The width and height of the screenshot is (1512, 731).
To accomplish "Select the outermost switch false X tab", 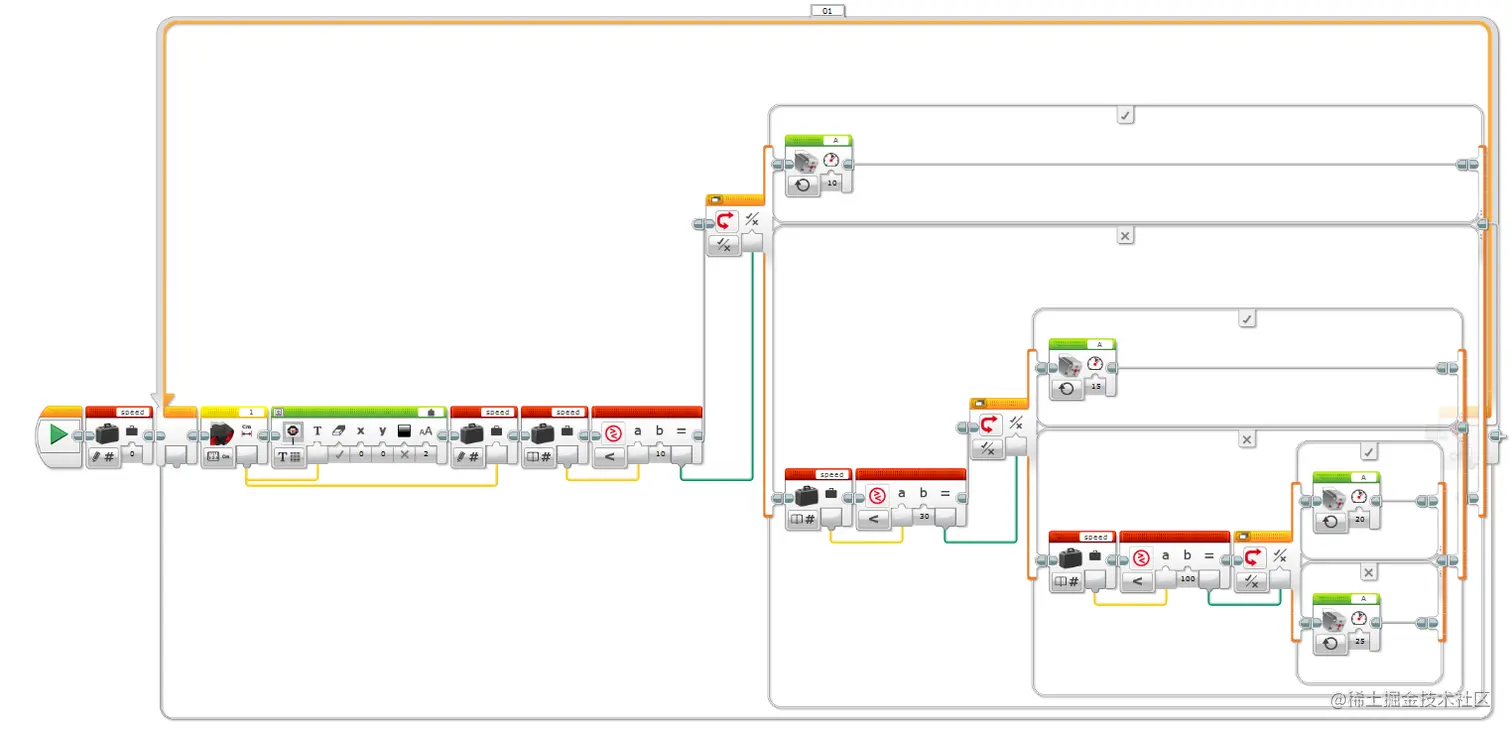I will 1125,236.
